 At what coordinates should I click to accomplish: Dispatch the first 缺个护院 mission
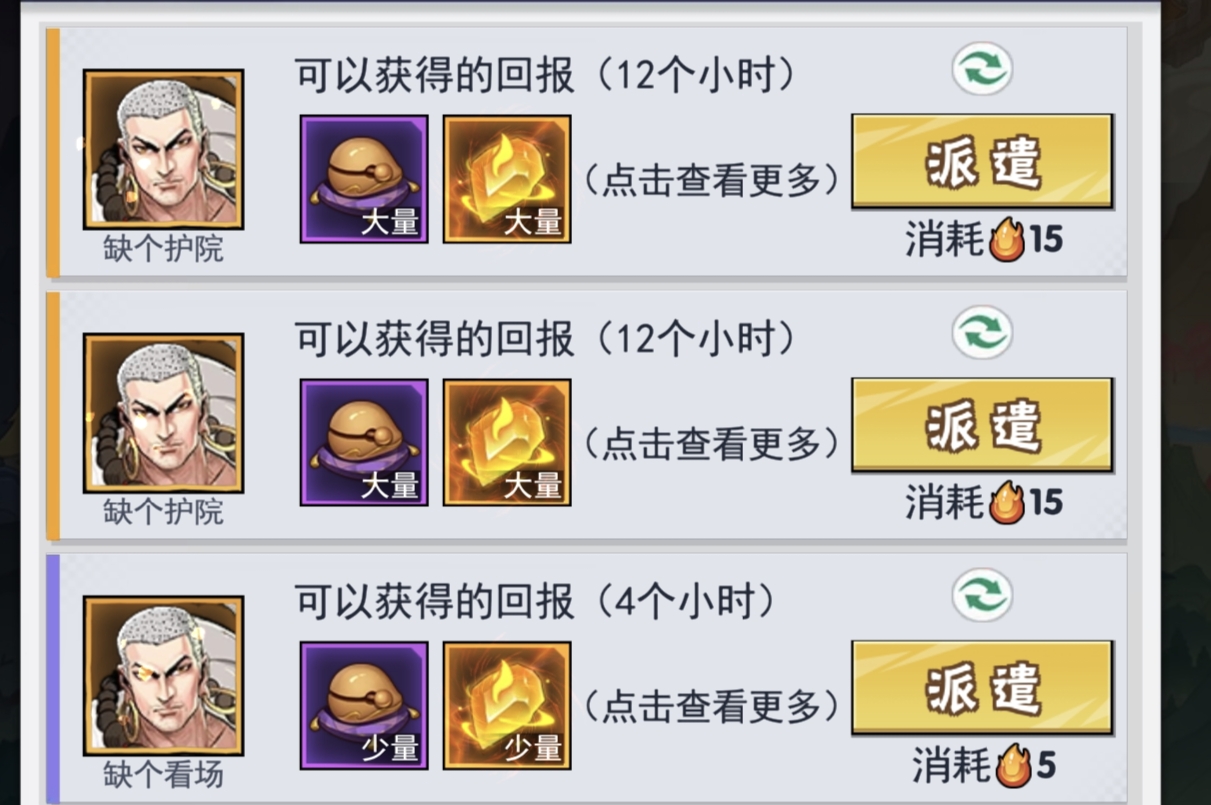pyautogui.click(x=982, y=161)
